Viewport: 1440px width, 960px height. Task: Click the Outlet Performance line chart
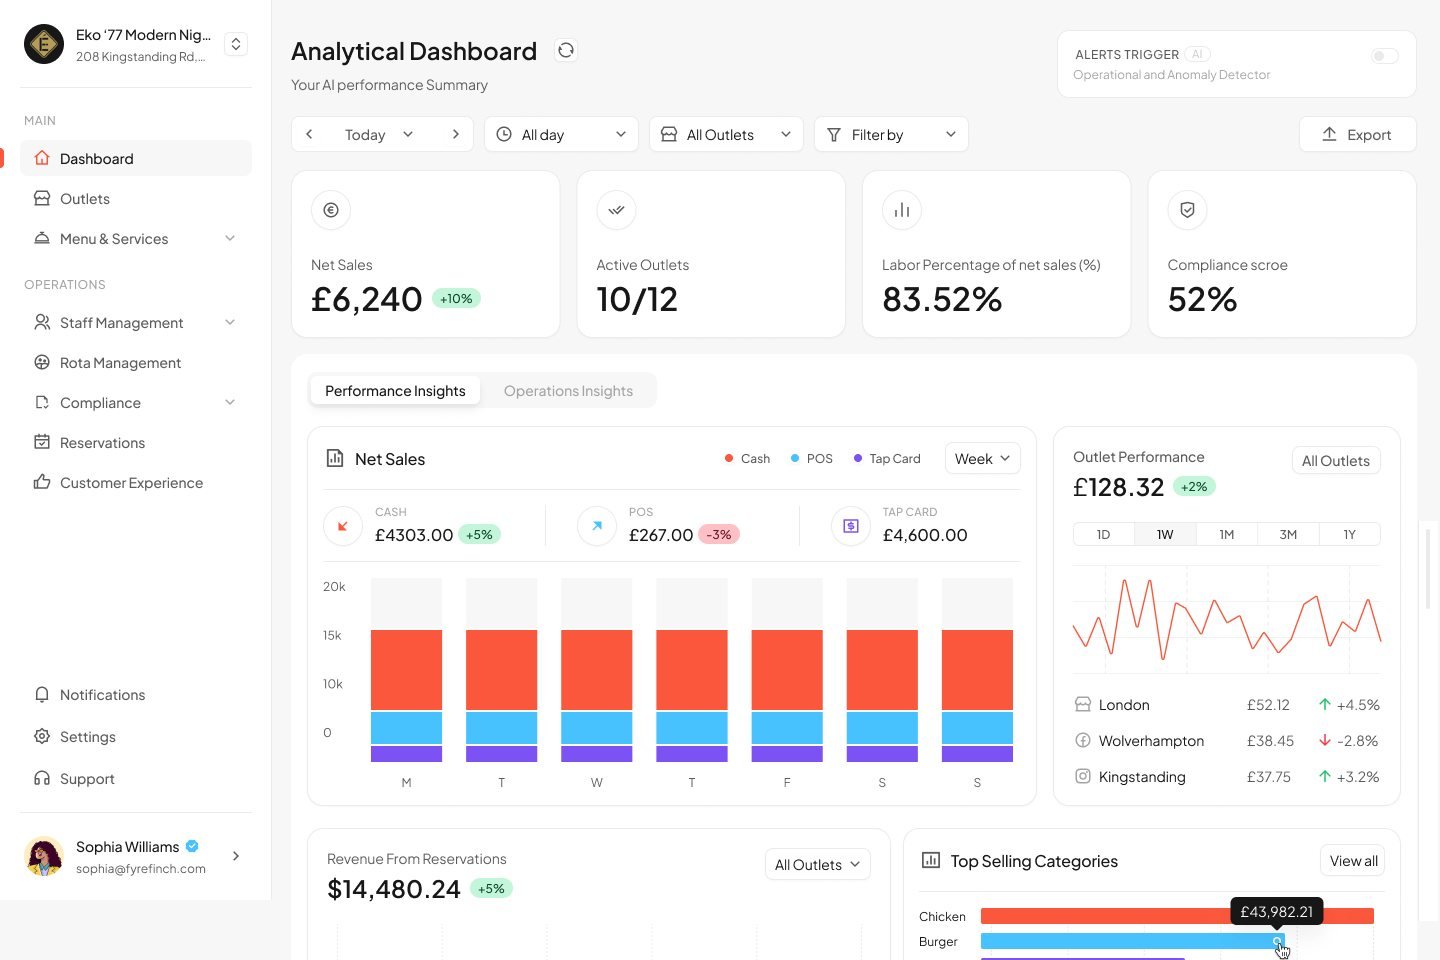coord(1227,619)
